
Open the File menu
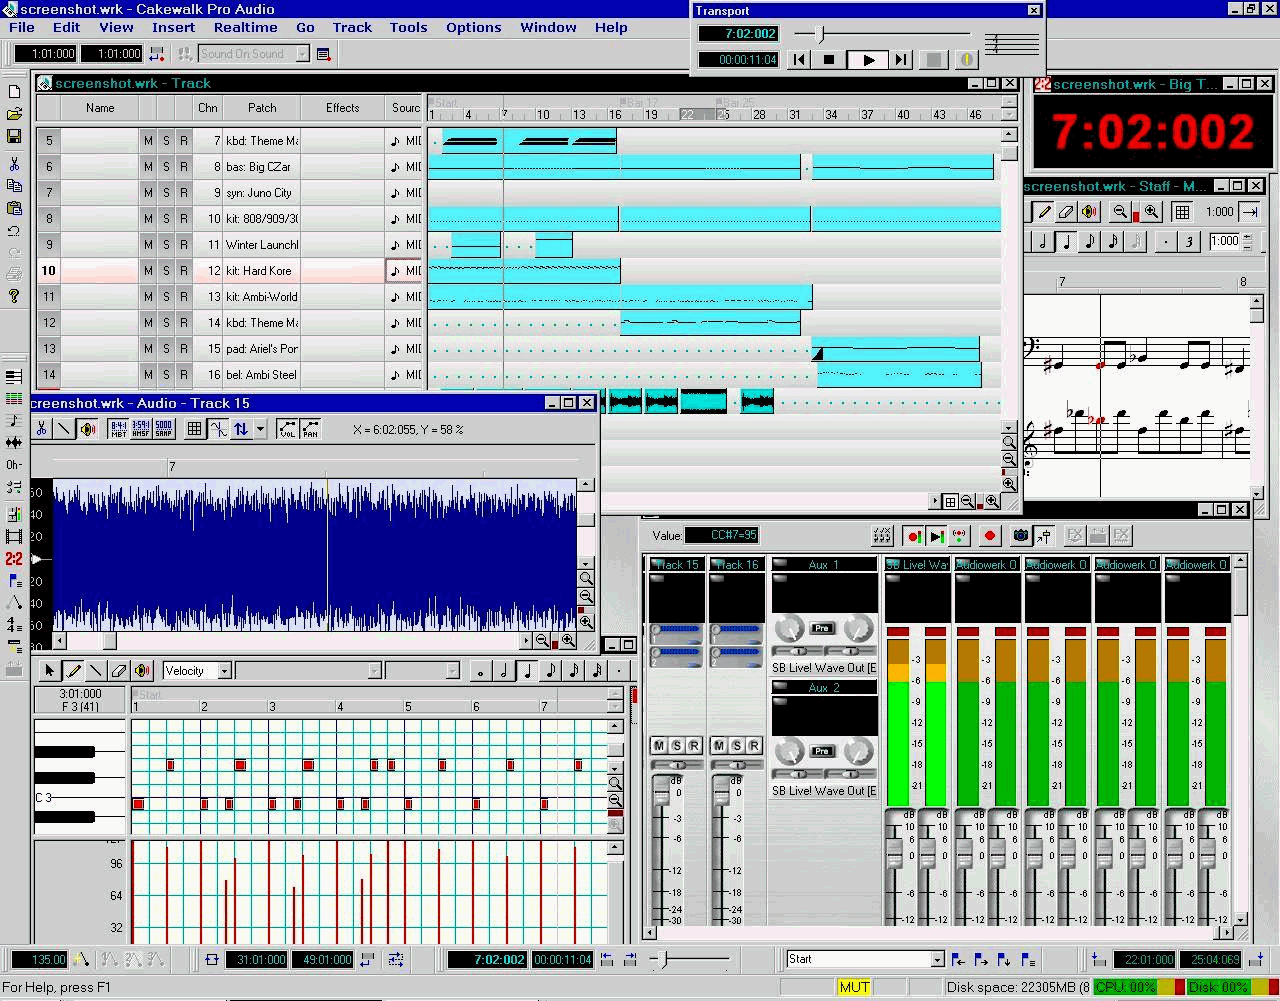22,28
